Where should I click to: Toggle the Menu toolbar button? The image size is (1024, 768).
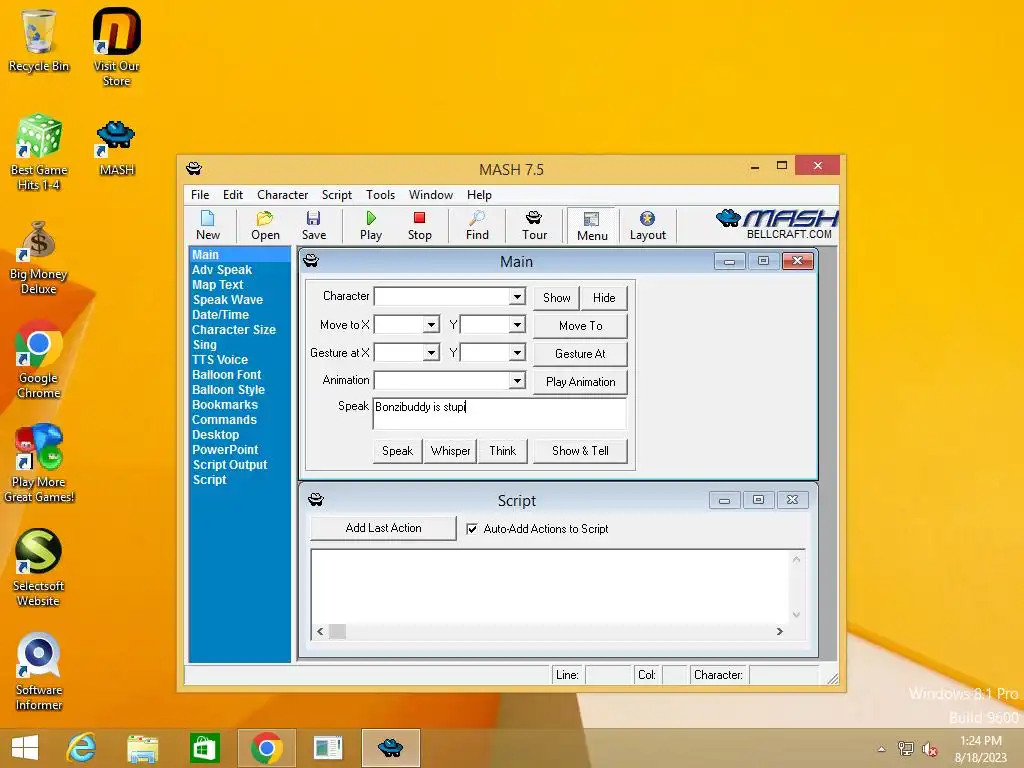point(592,226)
